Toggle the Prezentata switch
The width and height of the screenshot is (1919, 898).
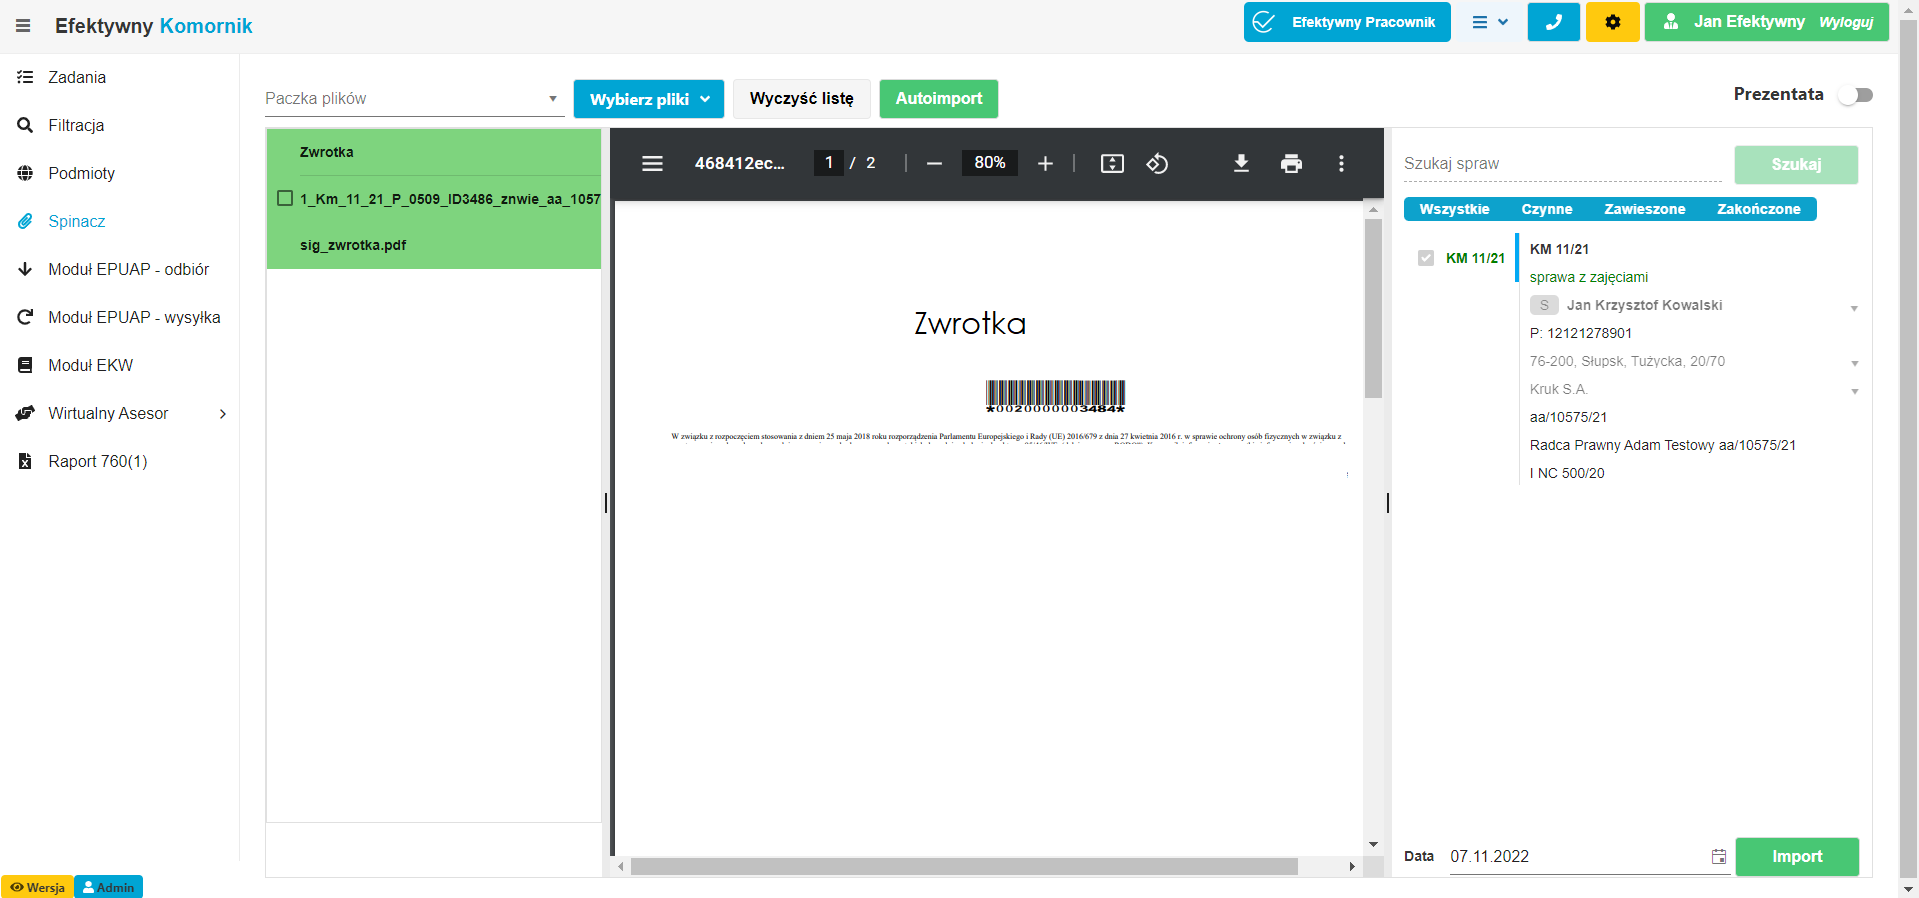[1857, 95]
